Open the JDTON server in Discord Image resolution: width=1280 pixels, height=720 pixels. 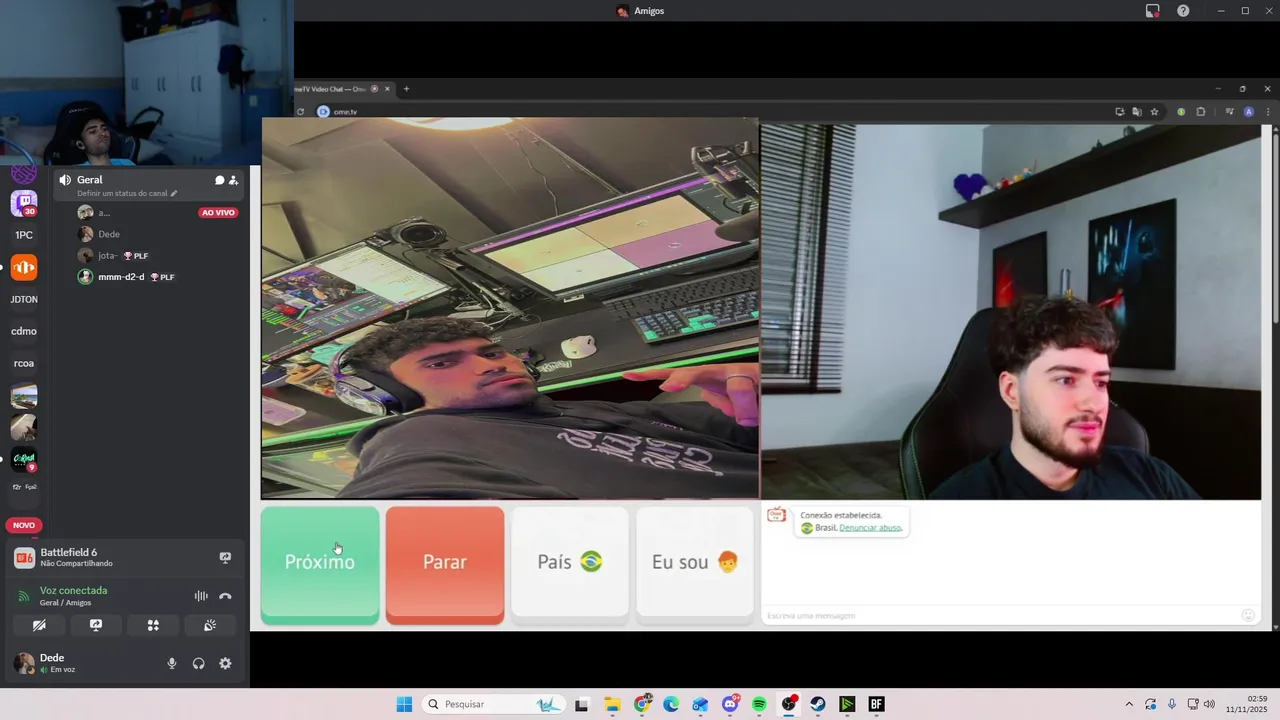[x=24, y=299]
